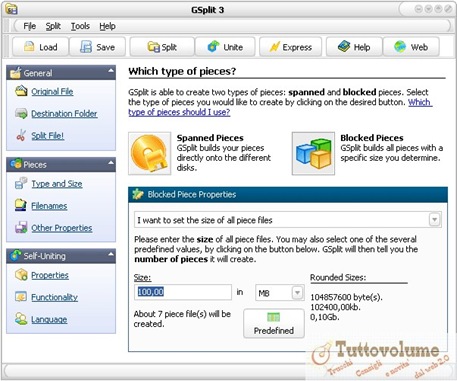Screen dimensions: 457x381
Task: Click the Blocked Piece Properties header icon
Action: (138, 194)
